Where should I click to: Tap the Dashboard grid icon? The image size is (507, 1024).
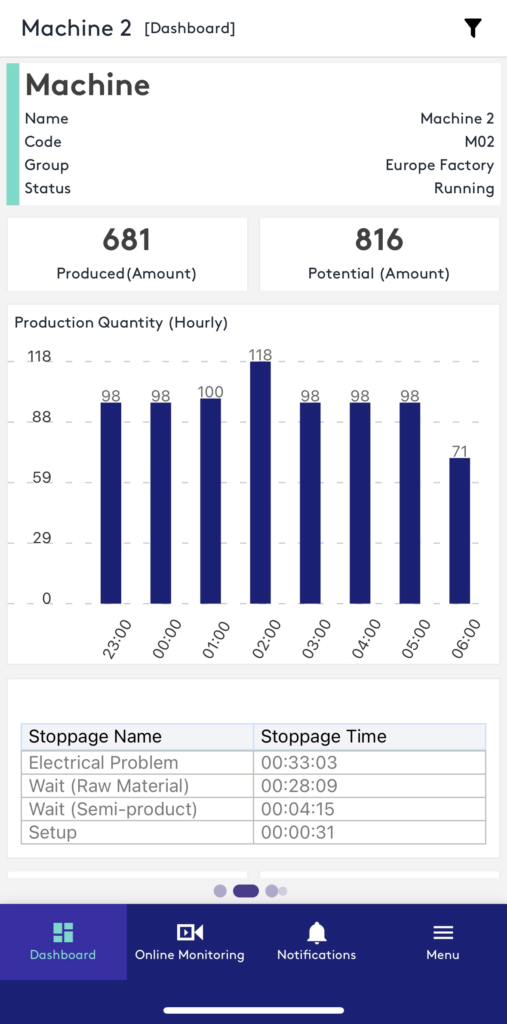click(63, 932)
